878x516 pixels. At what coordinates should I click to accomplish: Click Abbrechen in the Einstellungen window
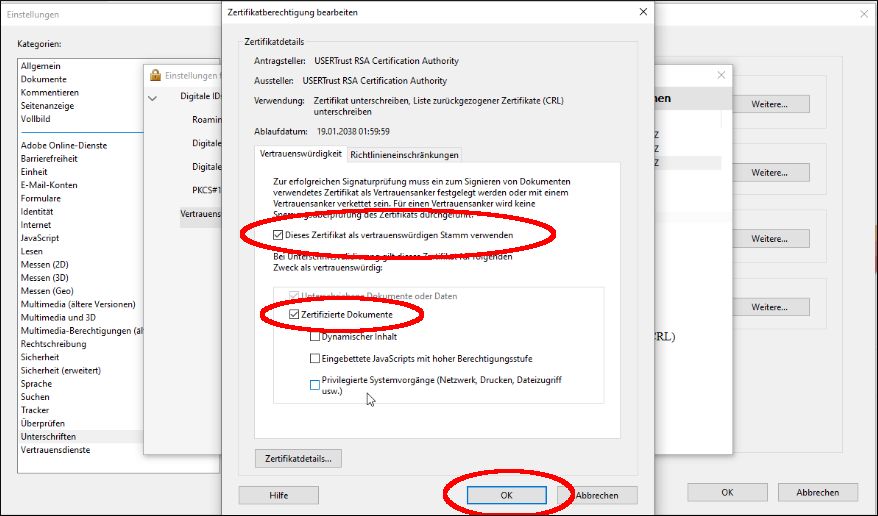tap(818, 492)
